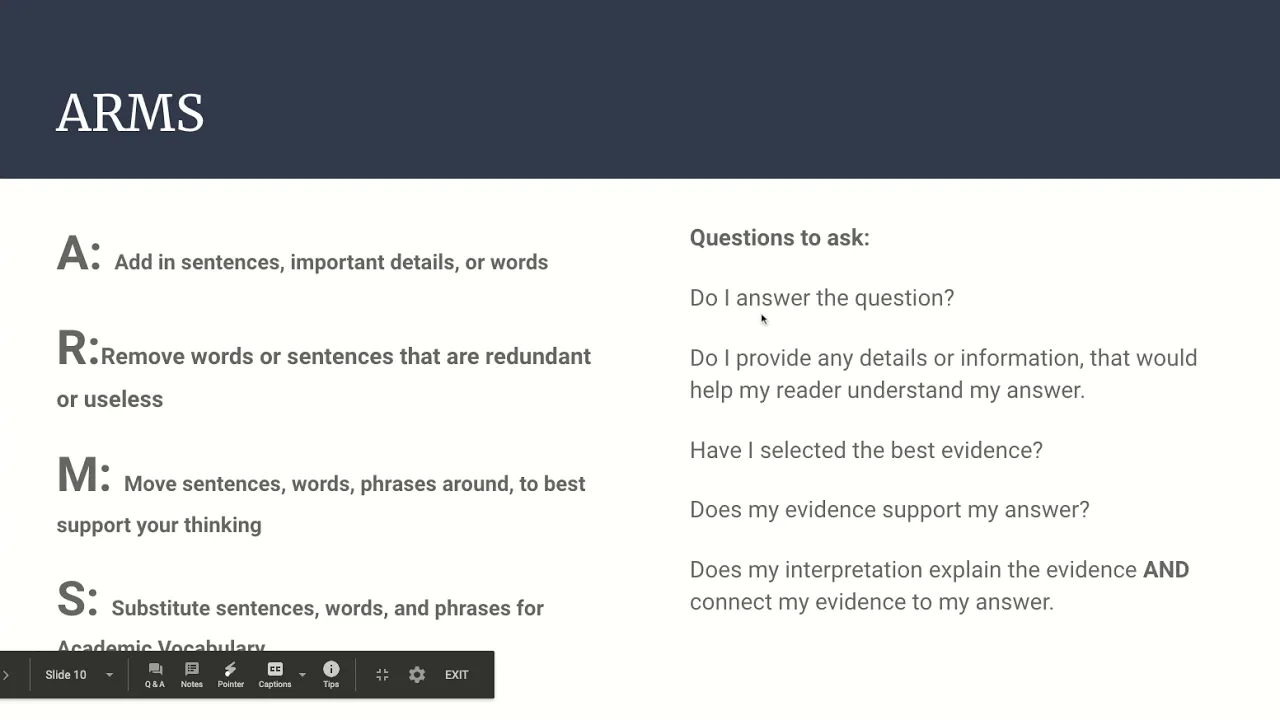1280x720 pixels.
Task: Click 'Have I selected the best evidence?' line
Action: pos(866,450)
